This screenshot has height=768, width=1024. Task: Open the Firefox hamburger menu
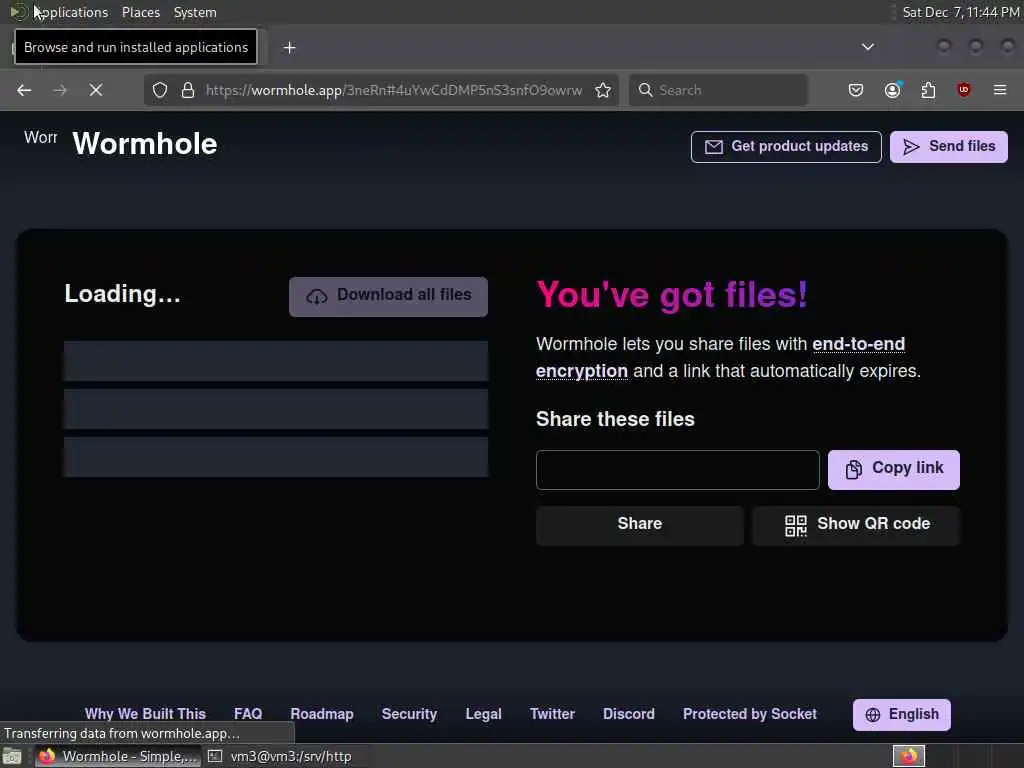tap(1000, 90)
